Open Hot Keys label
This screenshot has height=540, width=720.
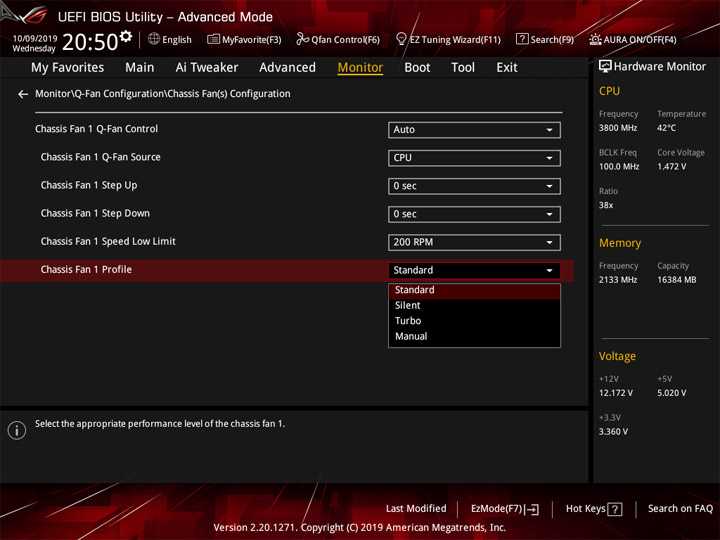coord(585,509)
